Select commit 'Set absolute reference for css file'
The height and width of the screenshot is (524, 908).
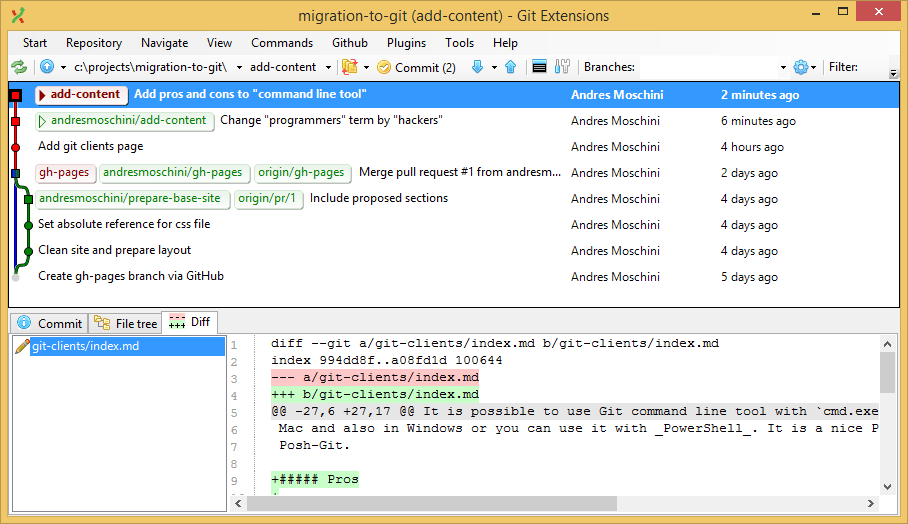(x=124, y=225)
